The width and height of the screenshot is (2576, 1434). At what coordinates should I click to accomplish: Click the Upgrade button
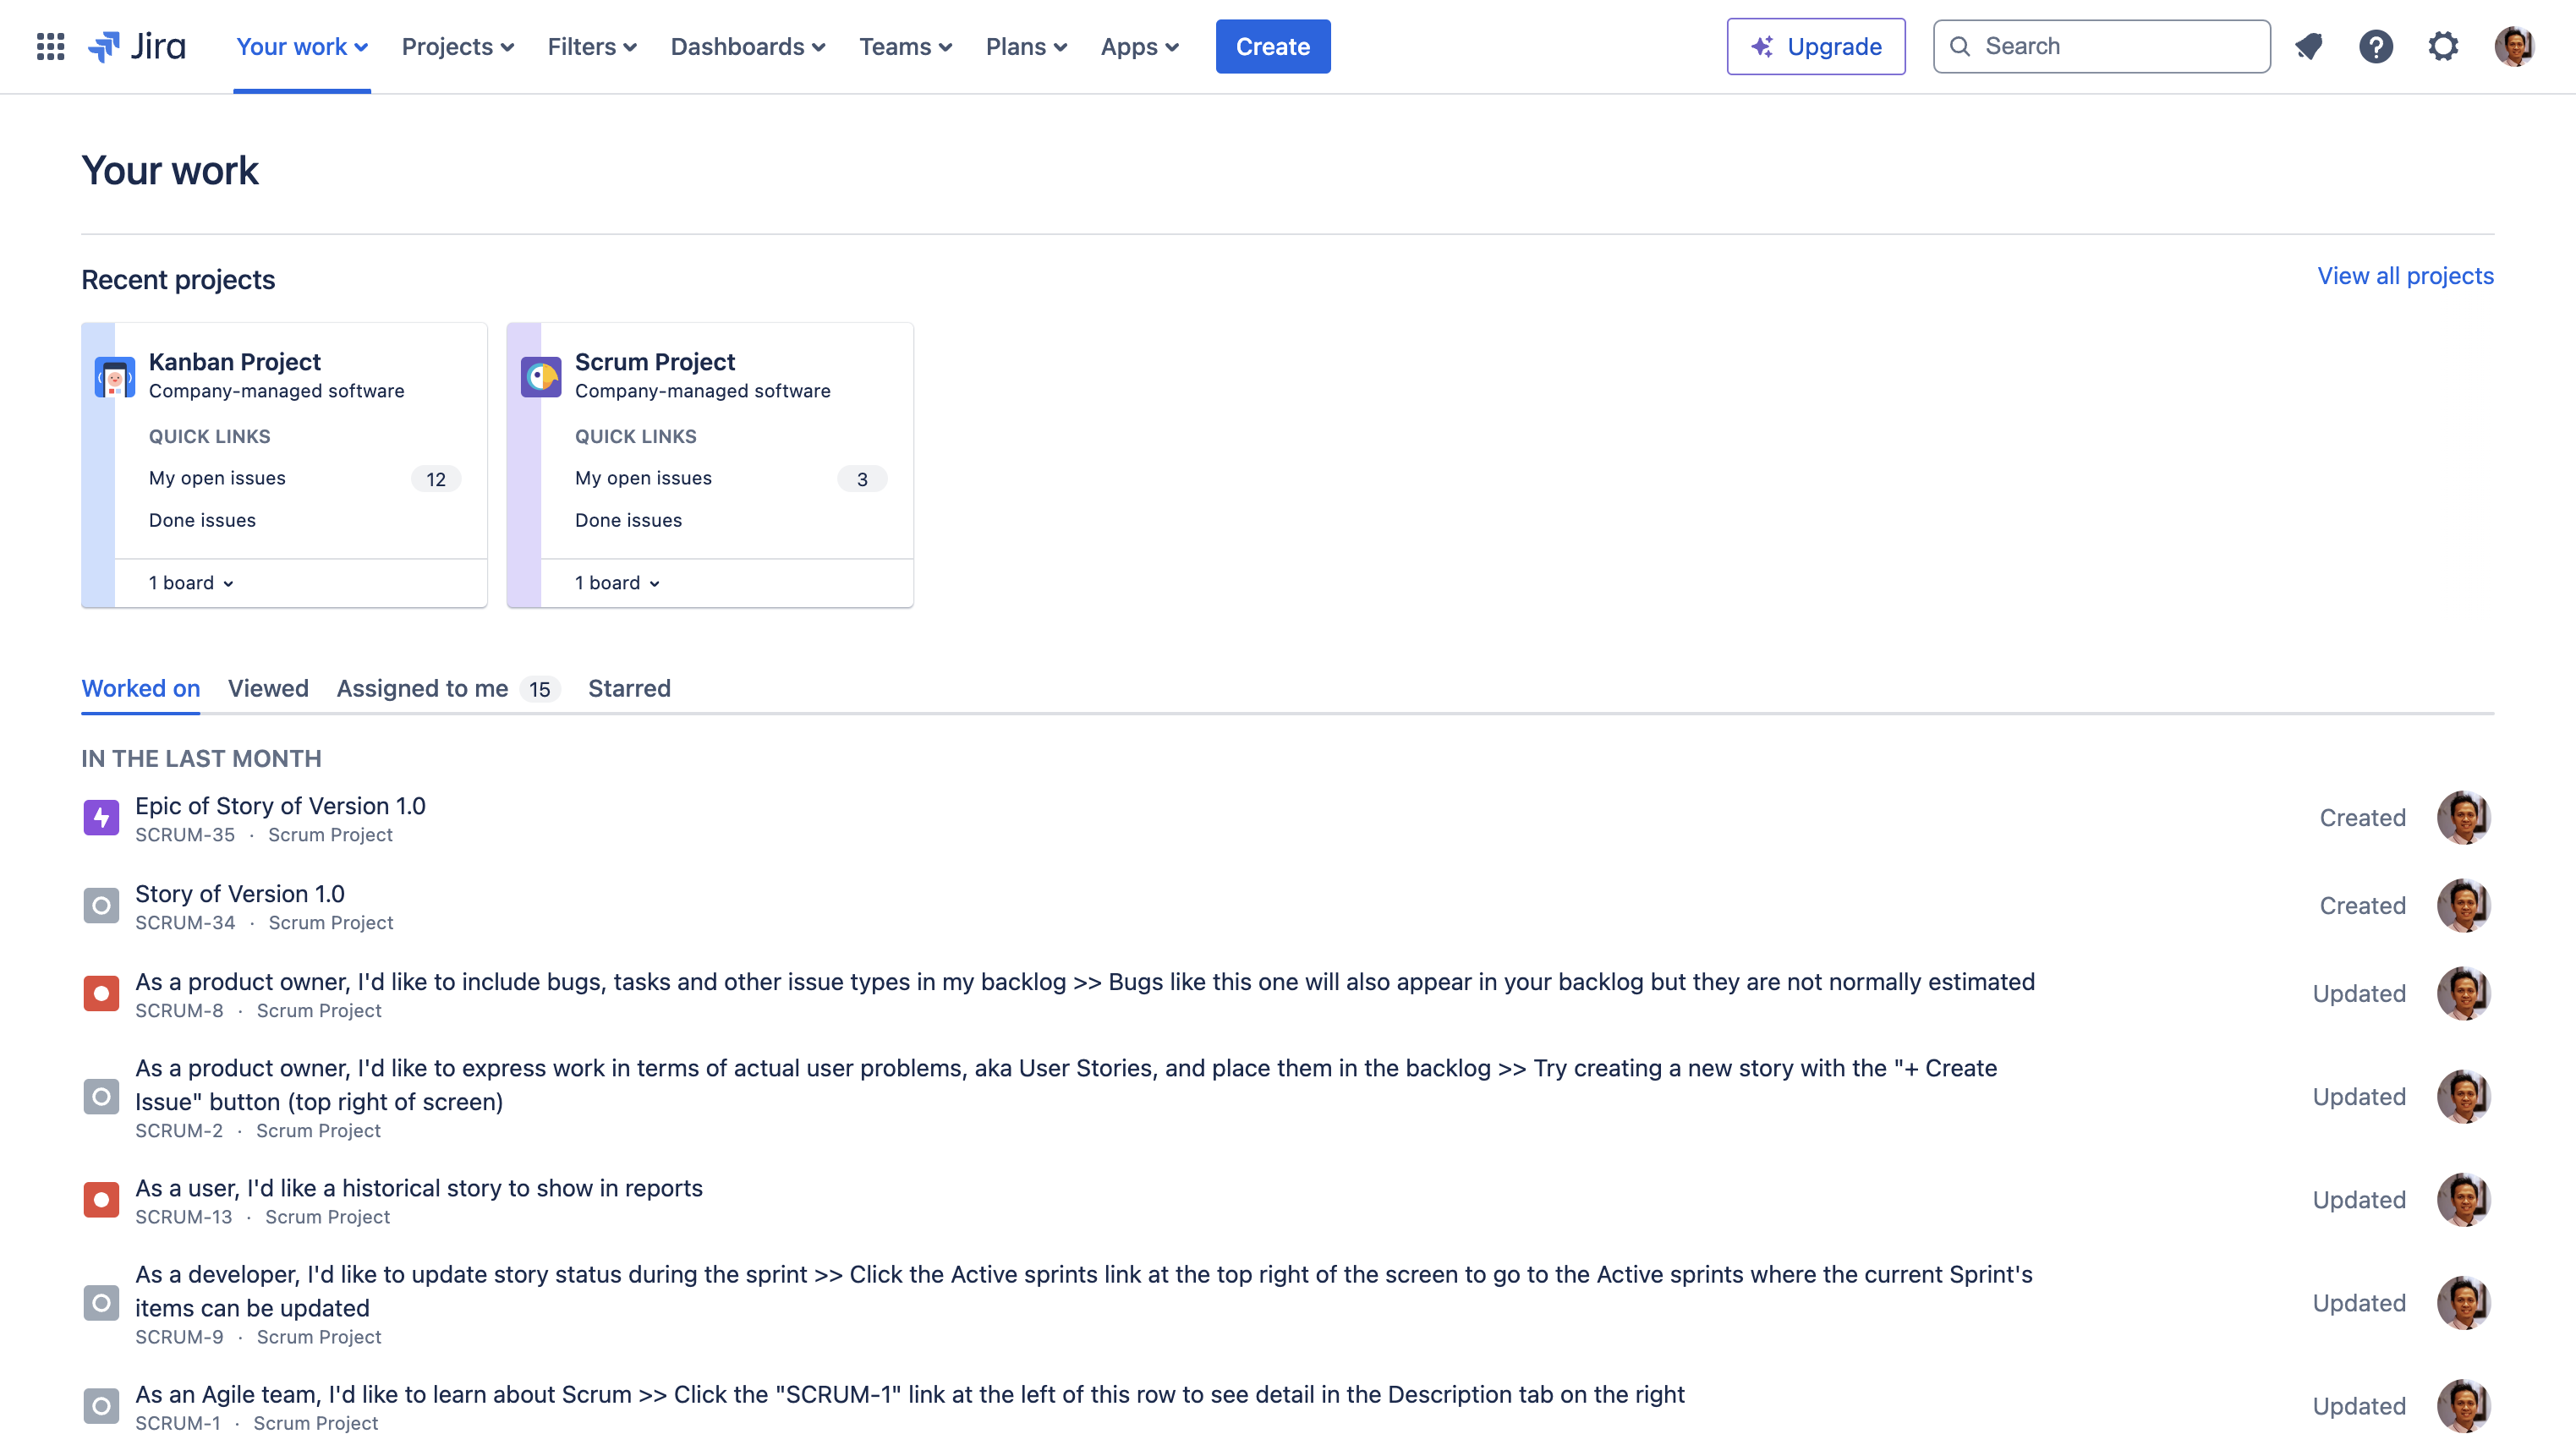[x=1815, y=46]
